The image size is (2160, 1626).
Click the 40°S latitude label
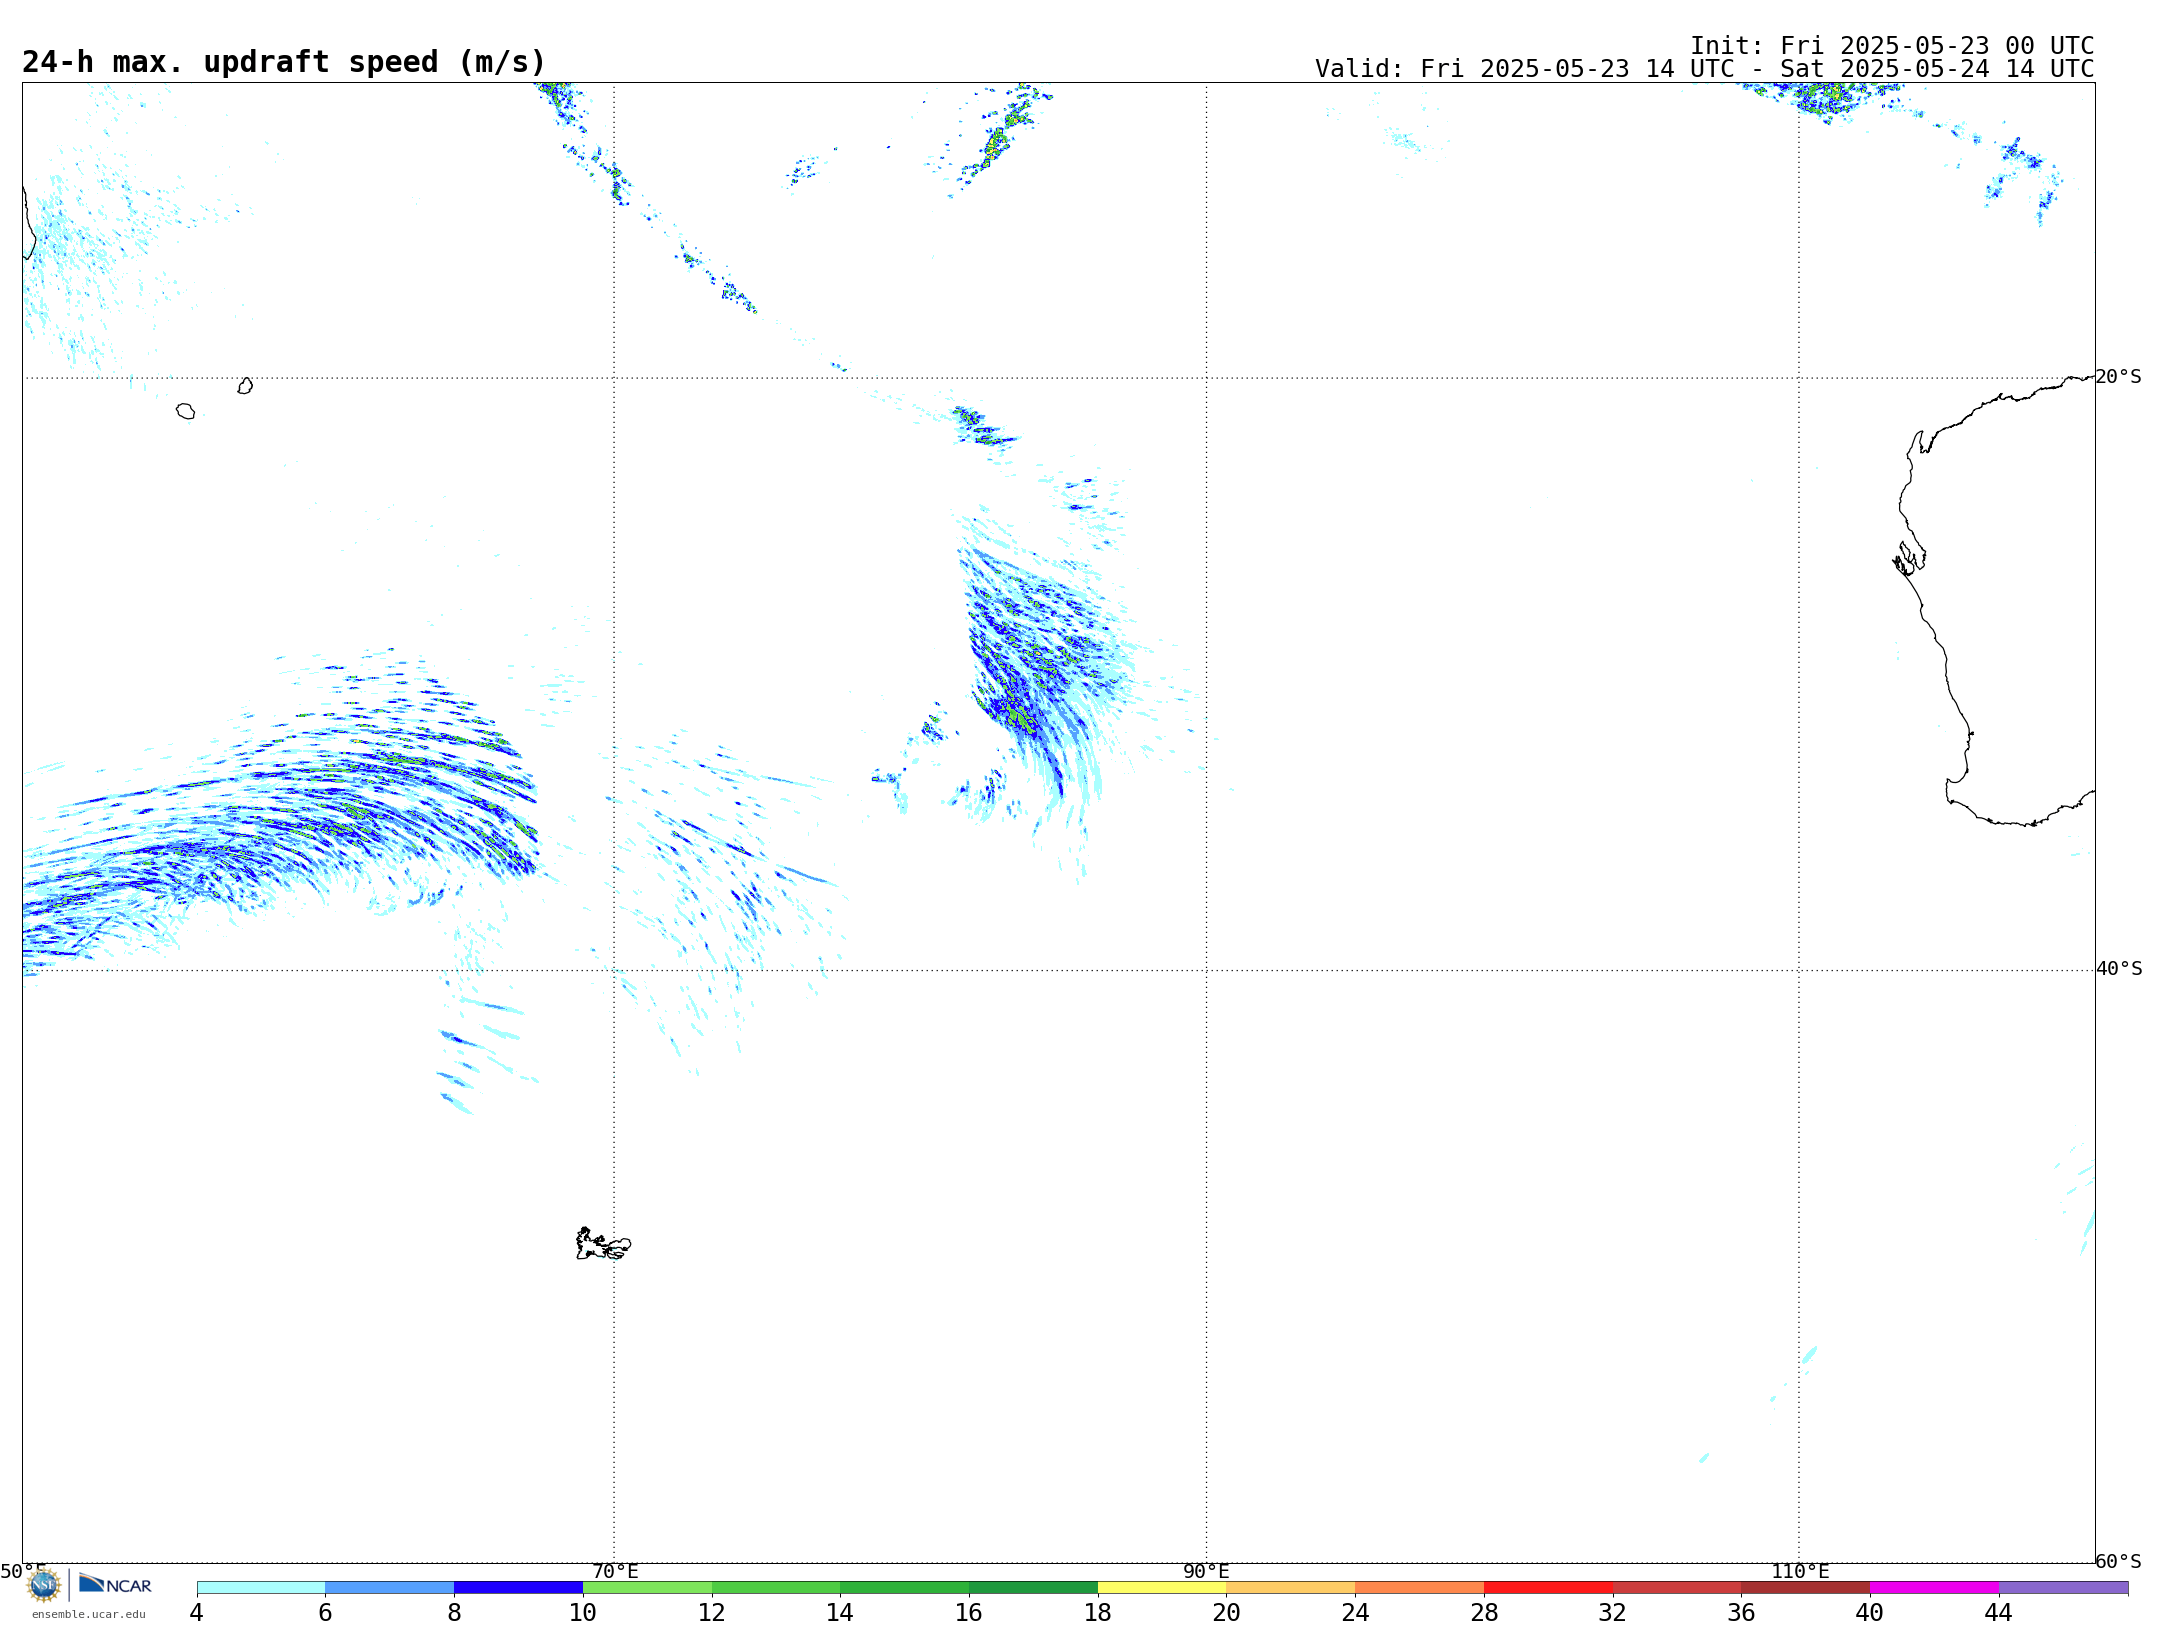click(2119, 969)
